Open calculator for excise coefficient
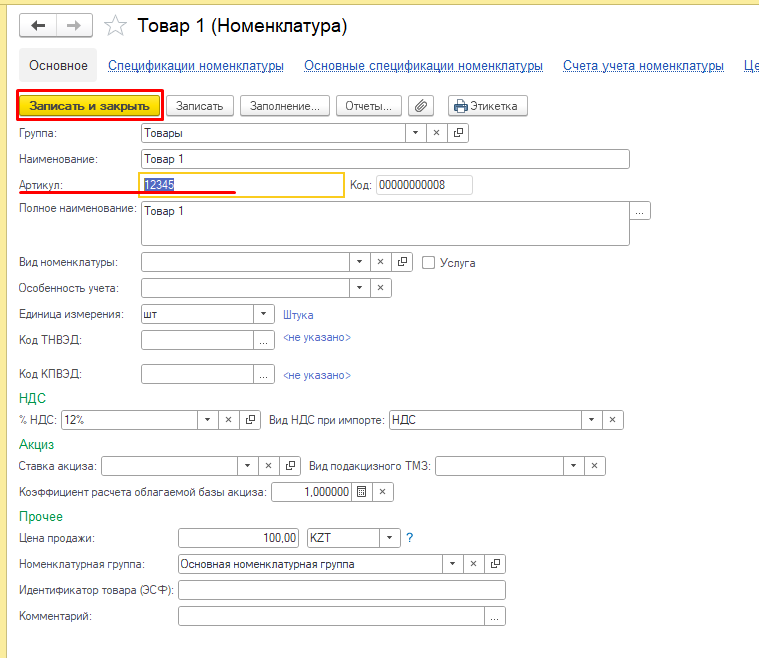 coord(362,492)
